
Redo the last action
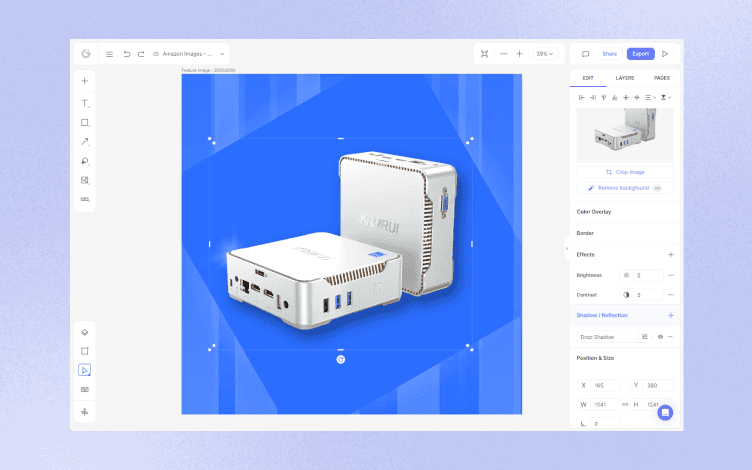(141, 54)
